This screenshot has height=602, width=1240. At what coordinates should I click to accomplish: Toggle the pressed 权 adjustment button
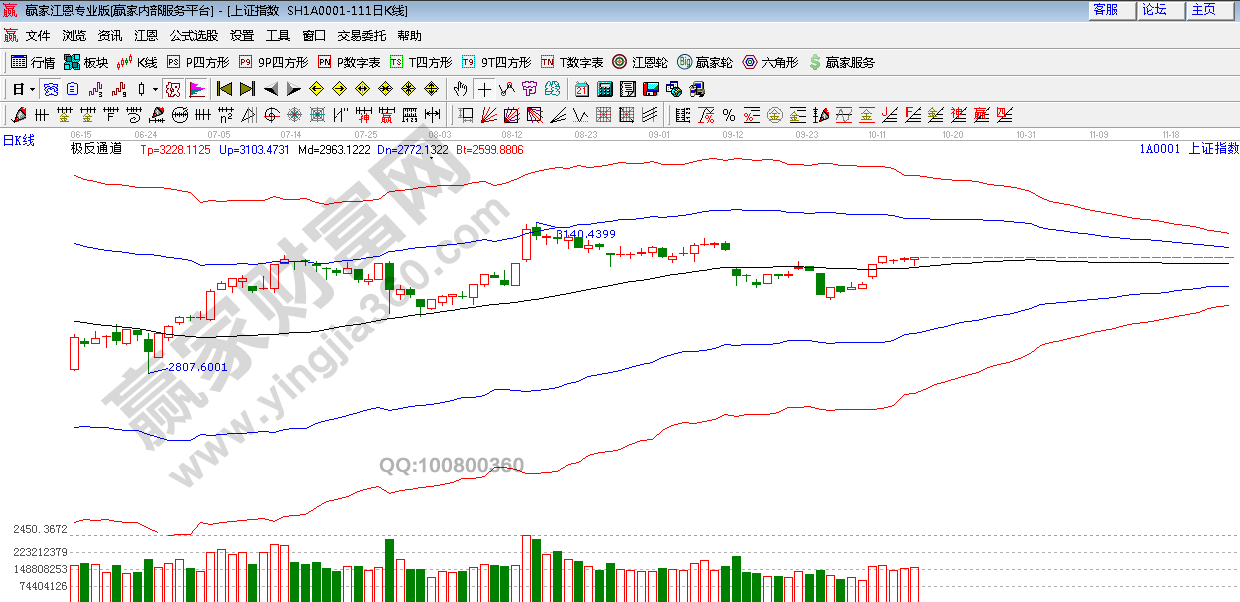pos(173,89)
